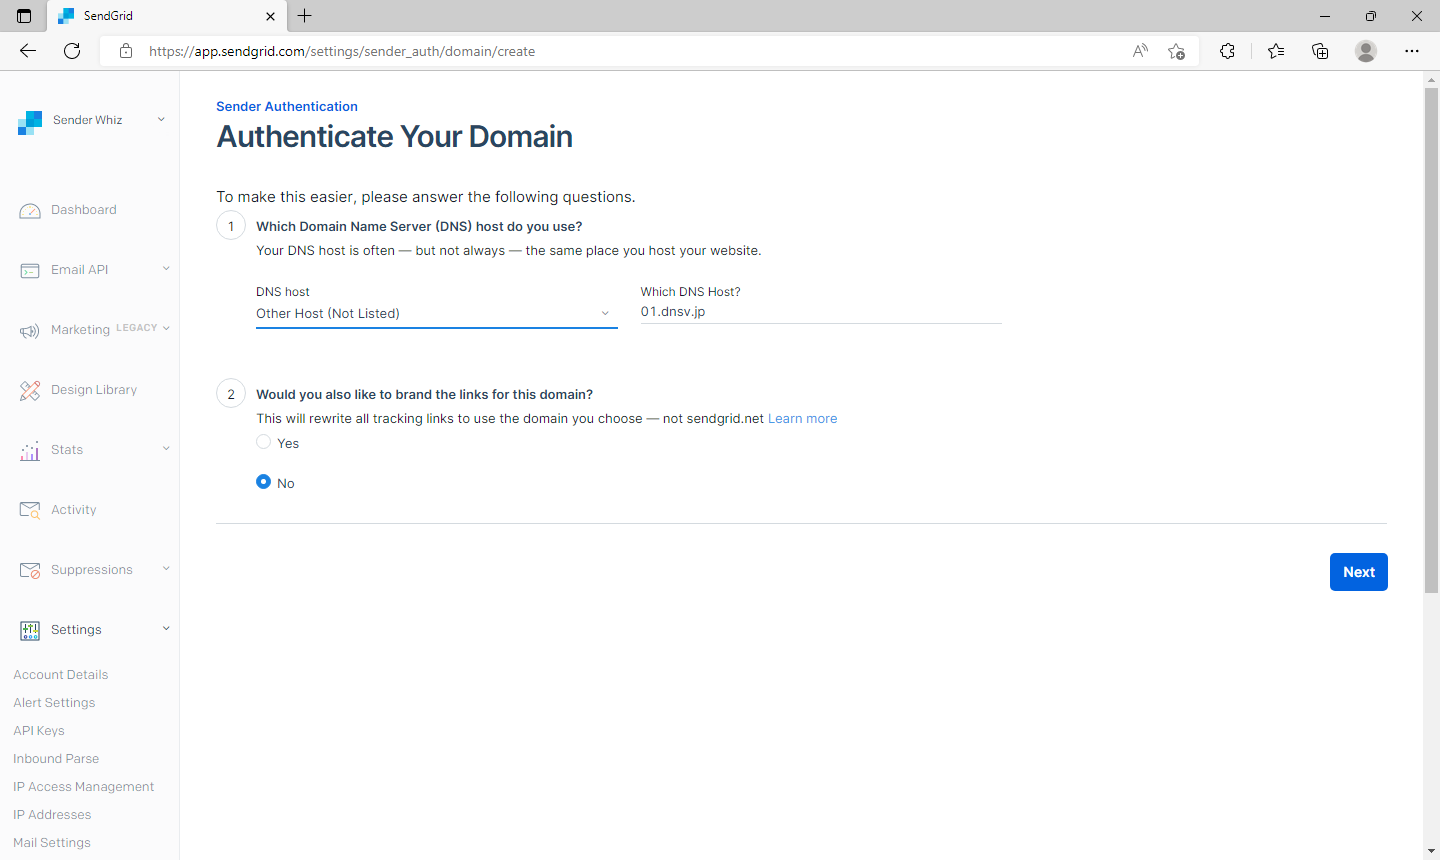Open the tab actions menu icon
Image resolution: width=1440 pixels, height=860 pixels.
tap(24, 16)
